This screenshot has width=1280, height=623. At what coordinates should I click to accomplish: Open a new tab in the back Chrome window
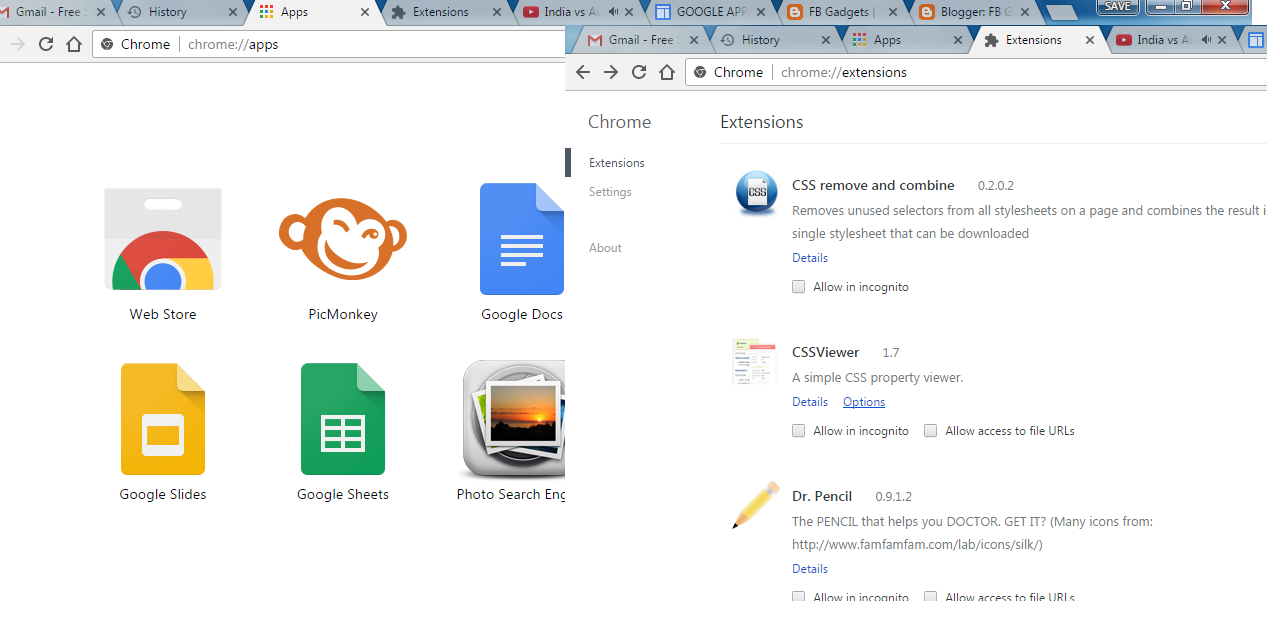(x=1061, y=13)
